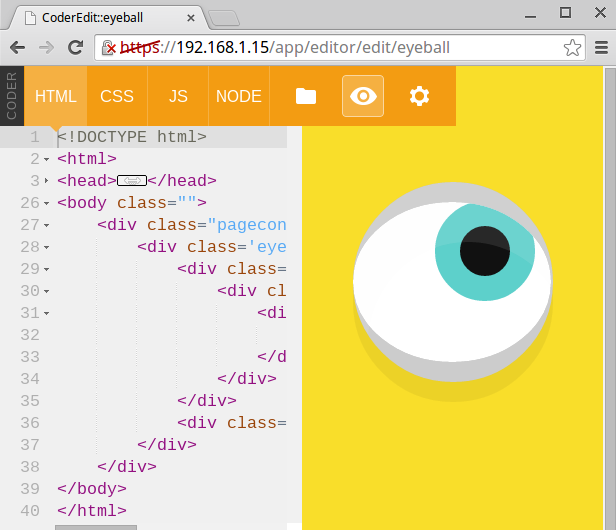
Task: Collapse the fold arrow on line 2
Action: point(47,159)
